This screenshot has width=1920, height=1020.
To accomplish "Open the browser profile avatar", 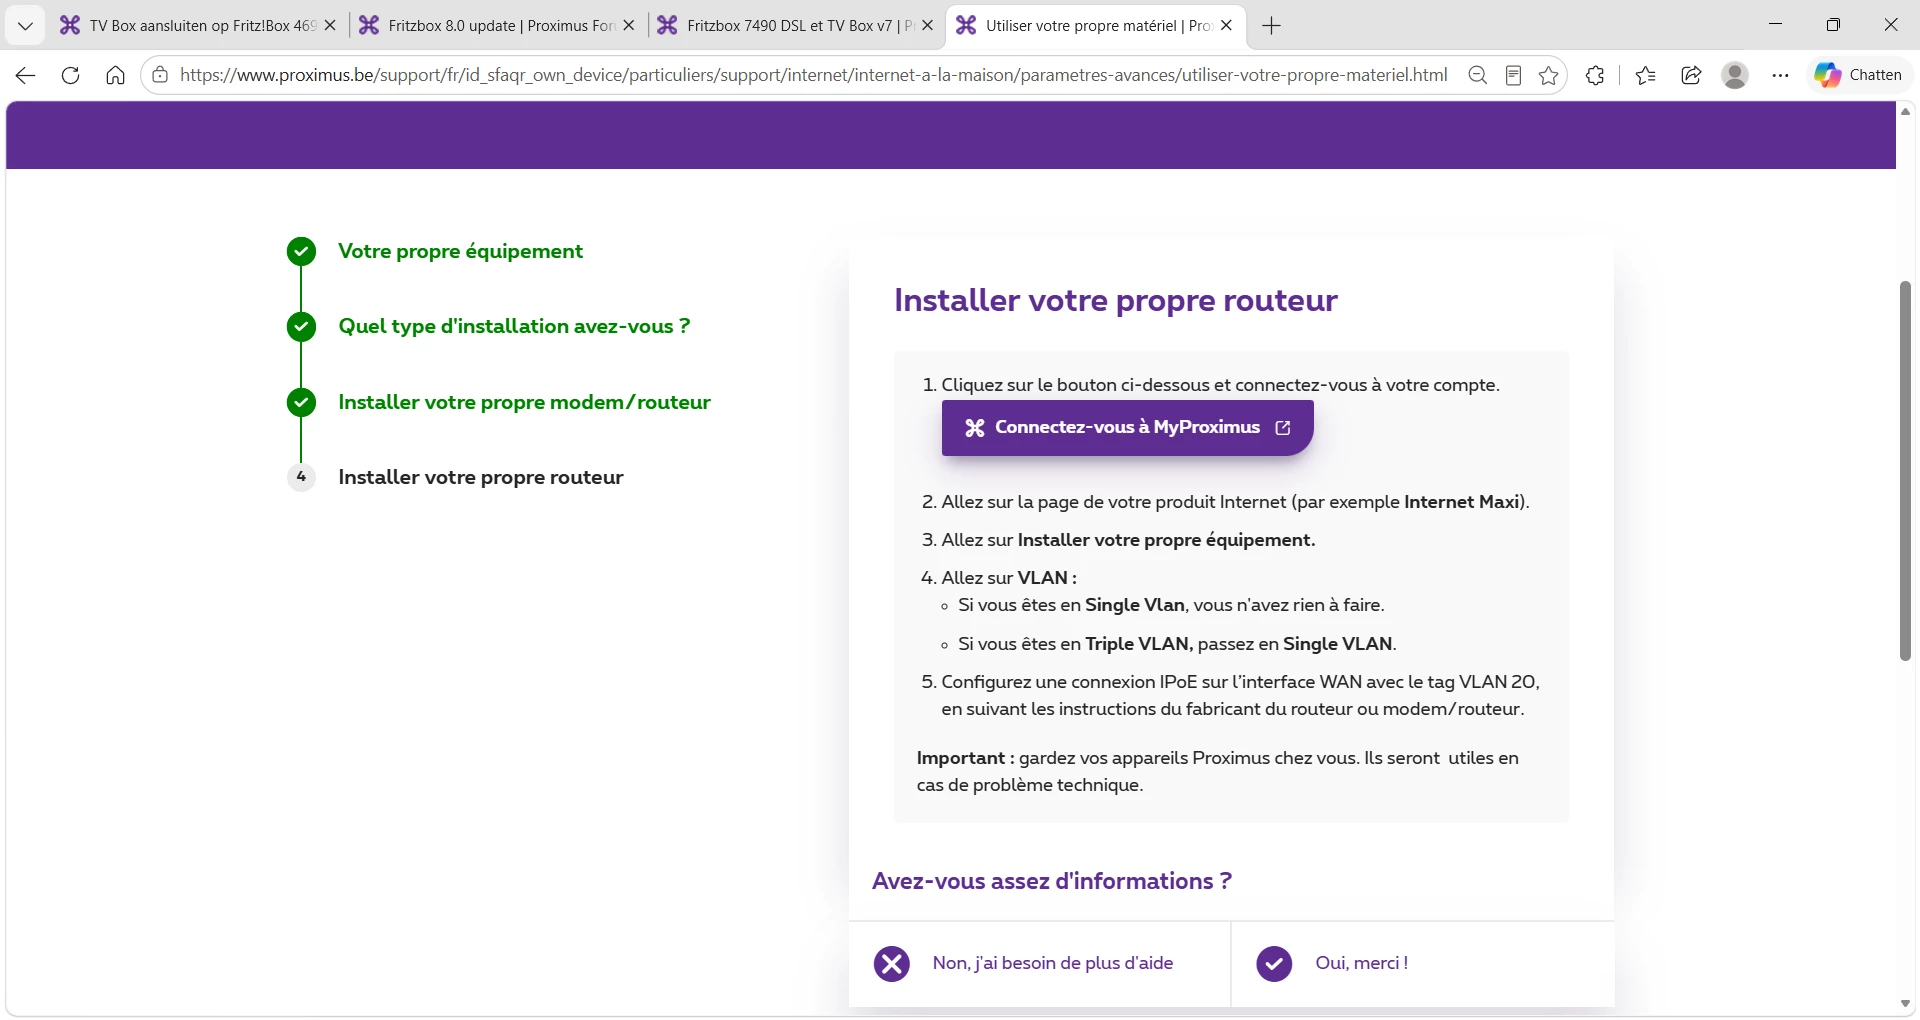I will pyautogui.click(x=1735, y=75).
